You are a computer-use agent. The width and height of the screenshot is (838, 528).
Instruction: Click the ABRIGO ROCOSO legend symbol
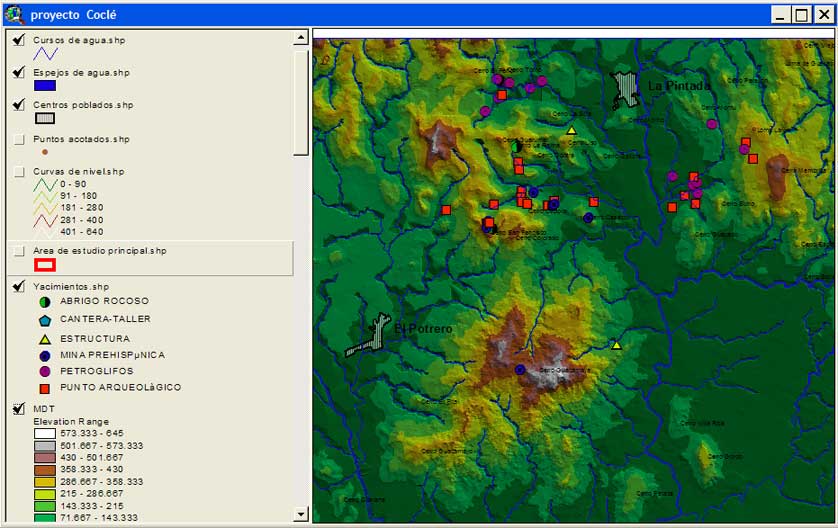[44, 301]
